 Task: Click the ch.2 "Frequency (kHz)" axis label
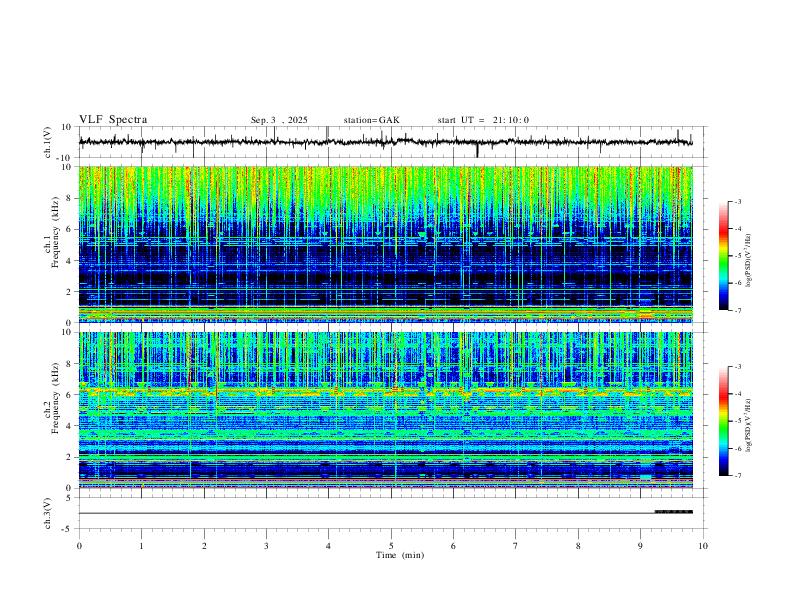tap(54, 396)
